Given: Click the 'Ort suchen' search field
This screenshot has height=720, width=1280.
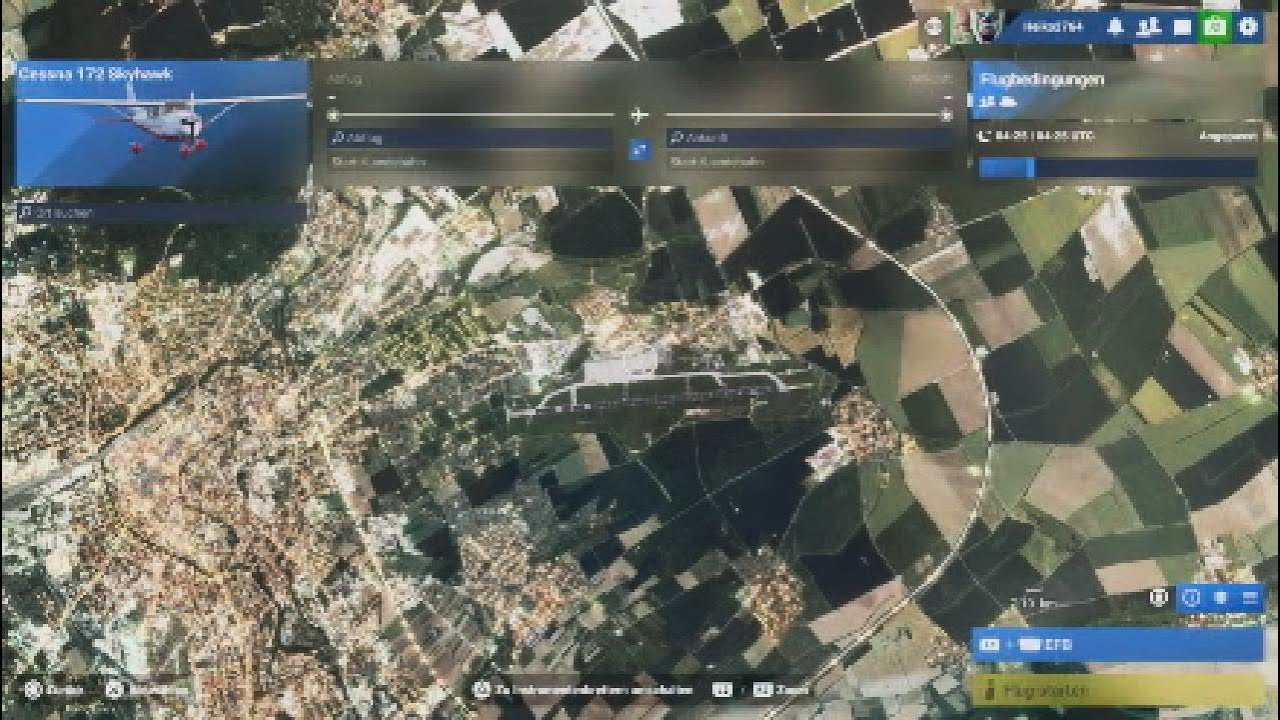Looking at the screenshot, I should point(161,212).
